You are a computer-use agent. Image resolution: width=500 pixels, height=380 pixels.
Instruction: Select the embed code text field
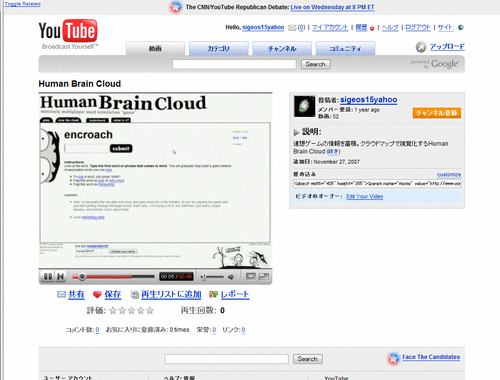click(x=377, y=183)
